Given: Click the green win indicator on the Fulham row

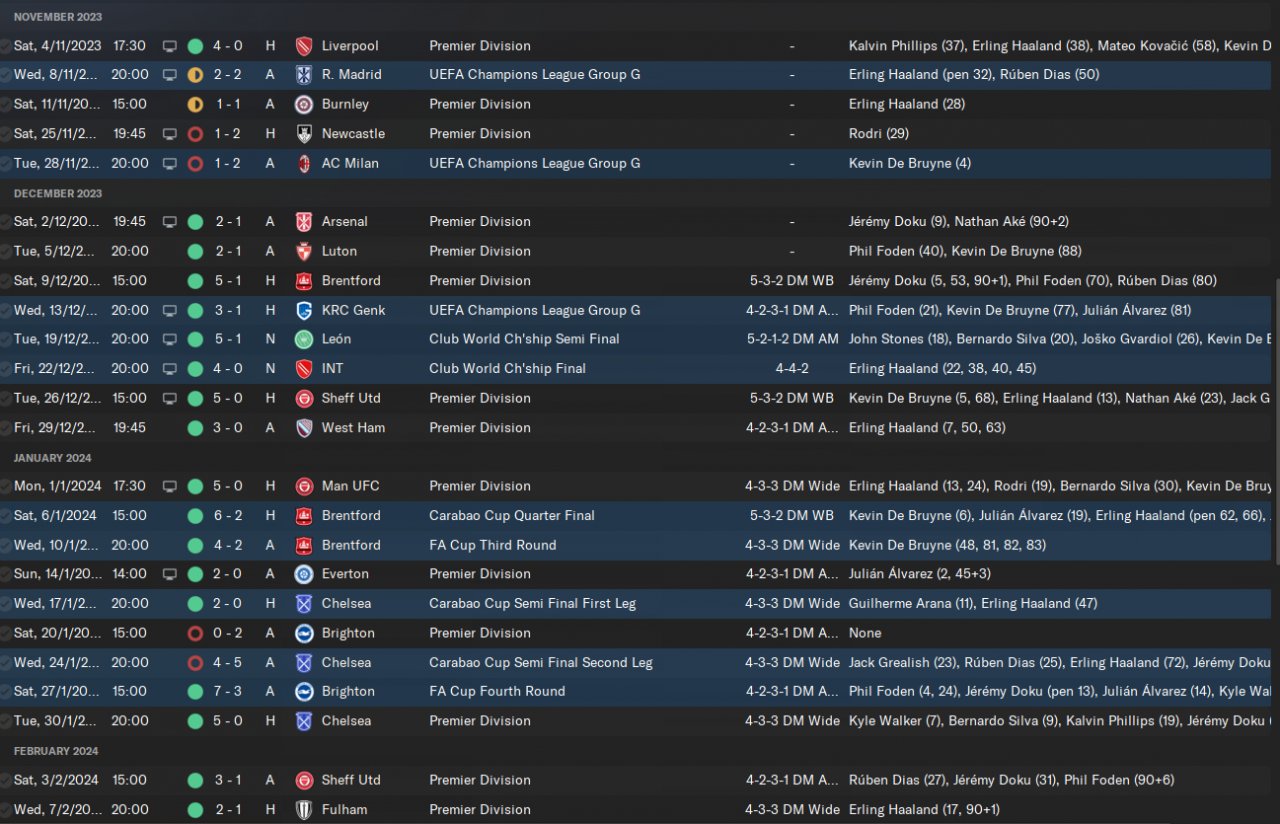Looking at the screenshot, I should point(195,810).
